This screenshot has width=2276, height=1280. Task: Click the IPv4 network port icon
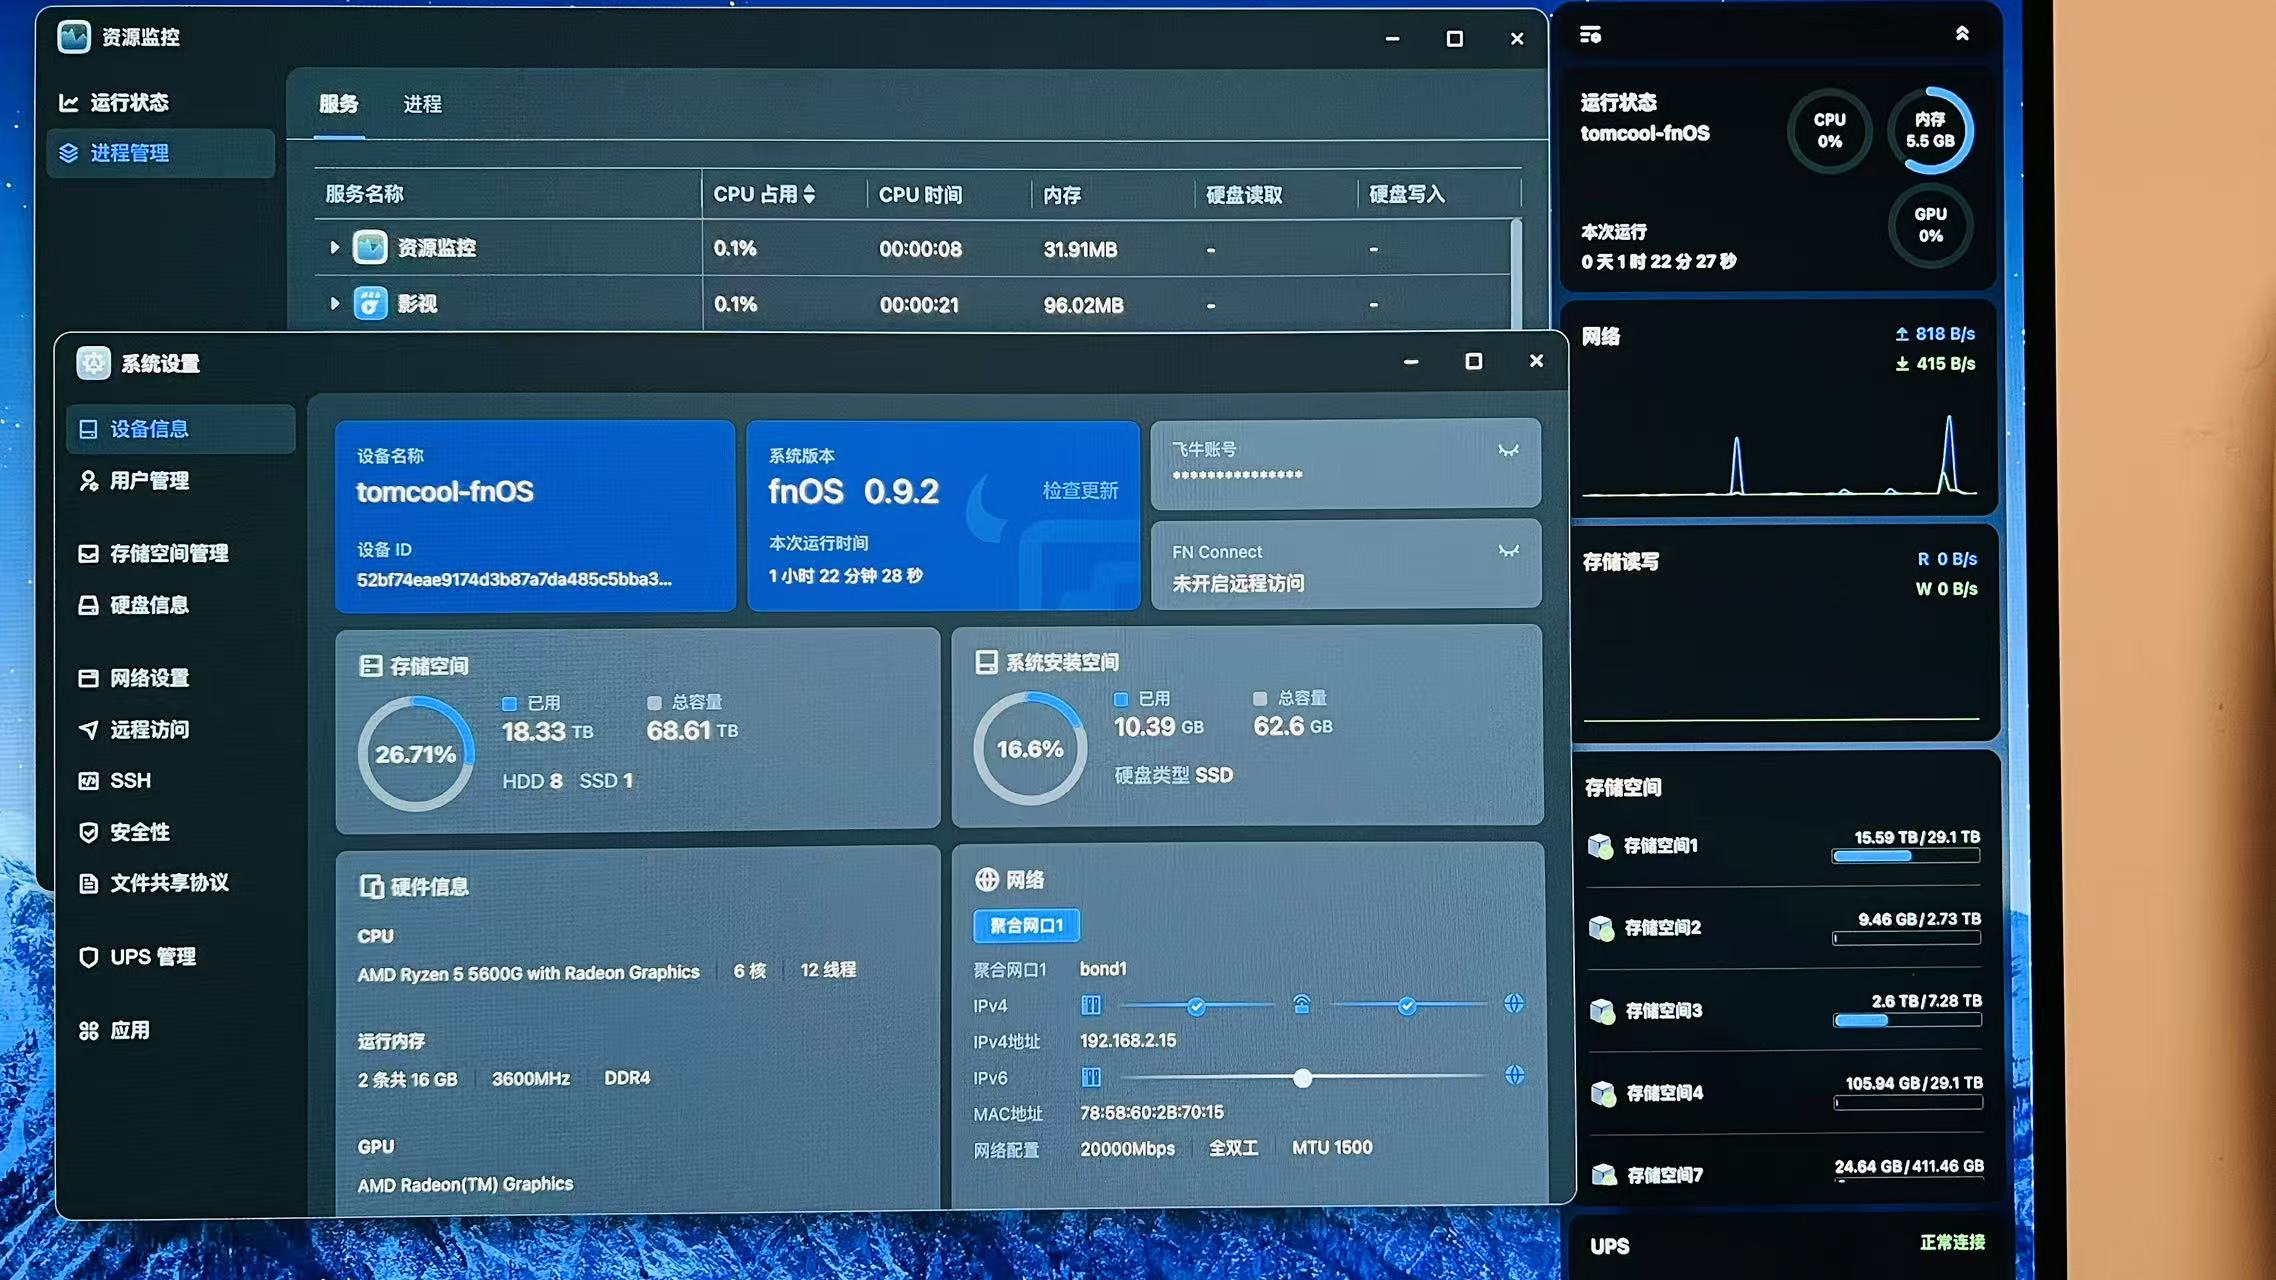(x=1091, y=1005)
